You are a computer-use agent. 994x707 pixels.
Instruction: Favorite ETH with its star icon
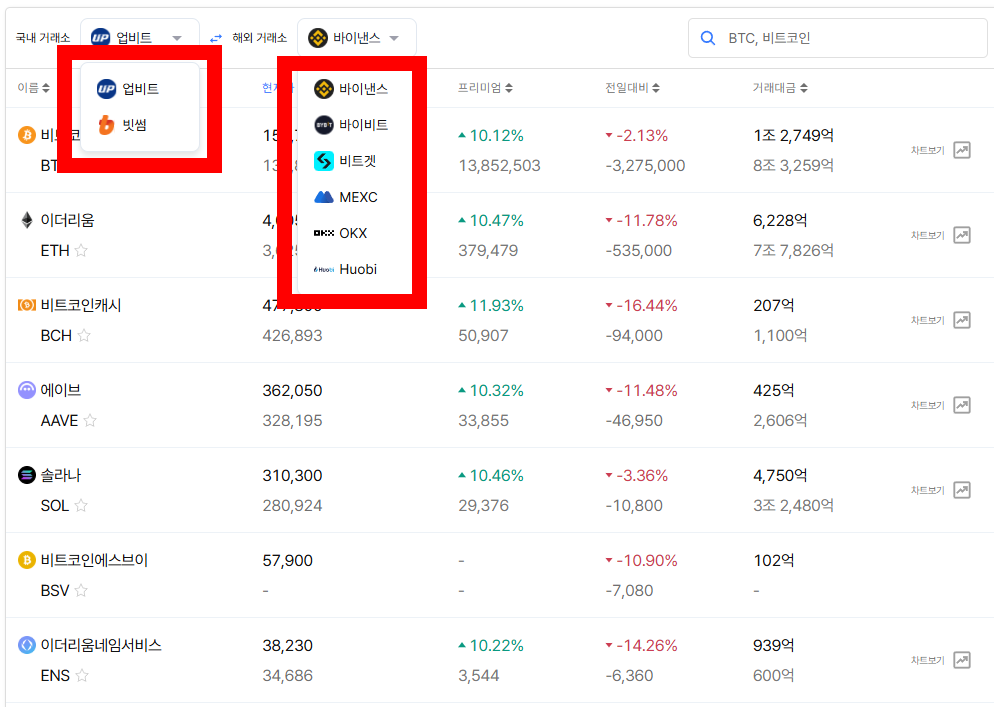(81, 250)
